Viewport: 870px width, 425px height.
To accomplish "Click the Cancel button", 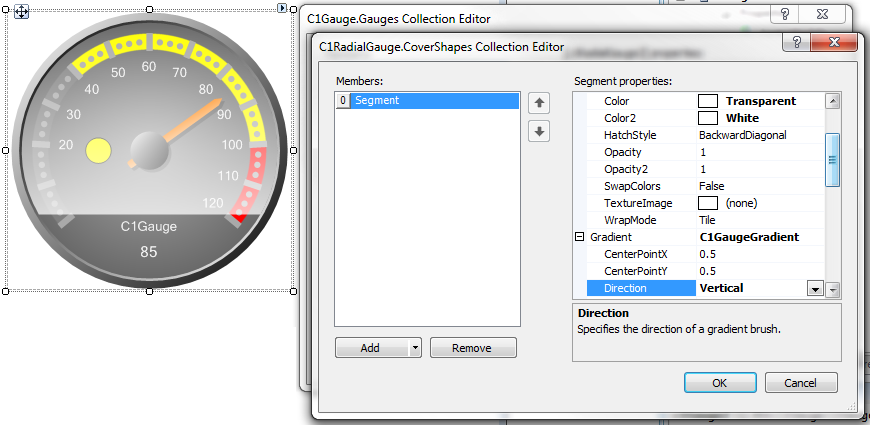I will point(799,382).
